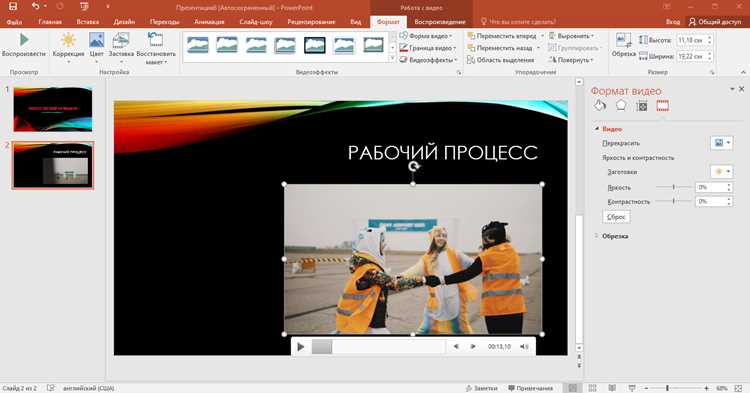Screen dimensions: 750x393
Task: Click the Общий доступ share button
Action: tap(715, 22)
